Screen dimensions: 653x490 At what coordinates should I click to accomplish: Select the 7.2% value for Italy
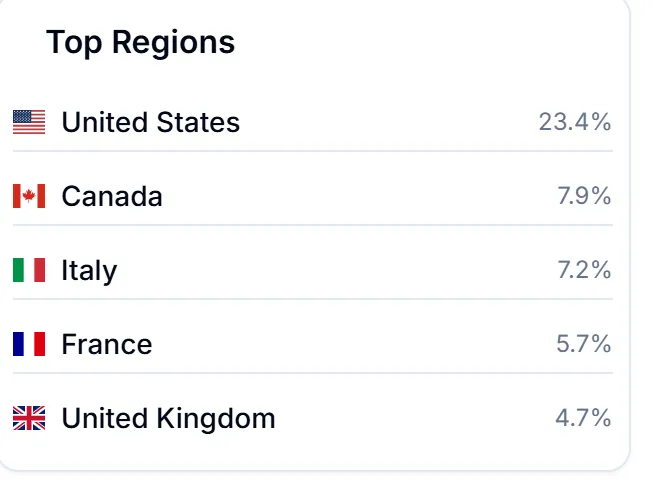click(x=583, y=270)
